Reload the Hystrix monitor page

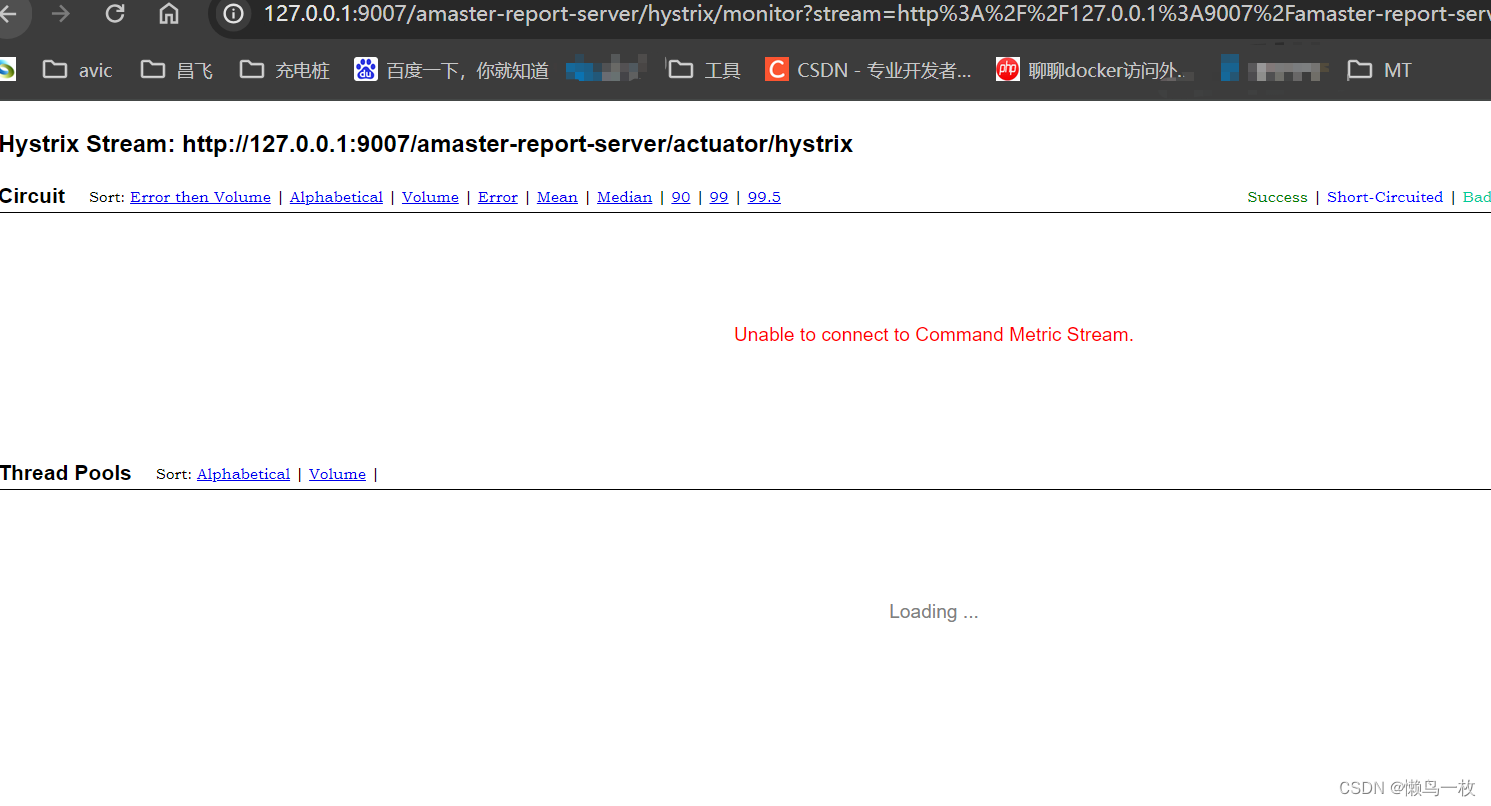tap(114, 14)
